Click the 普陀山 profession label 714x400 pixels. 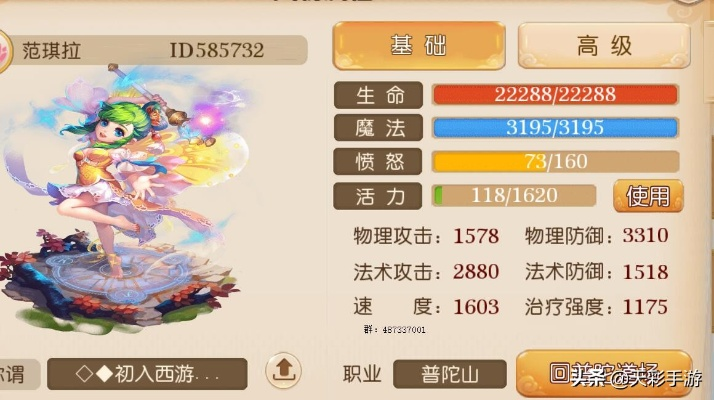[450, 374]
